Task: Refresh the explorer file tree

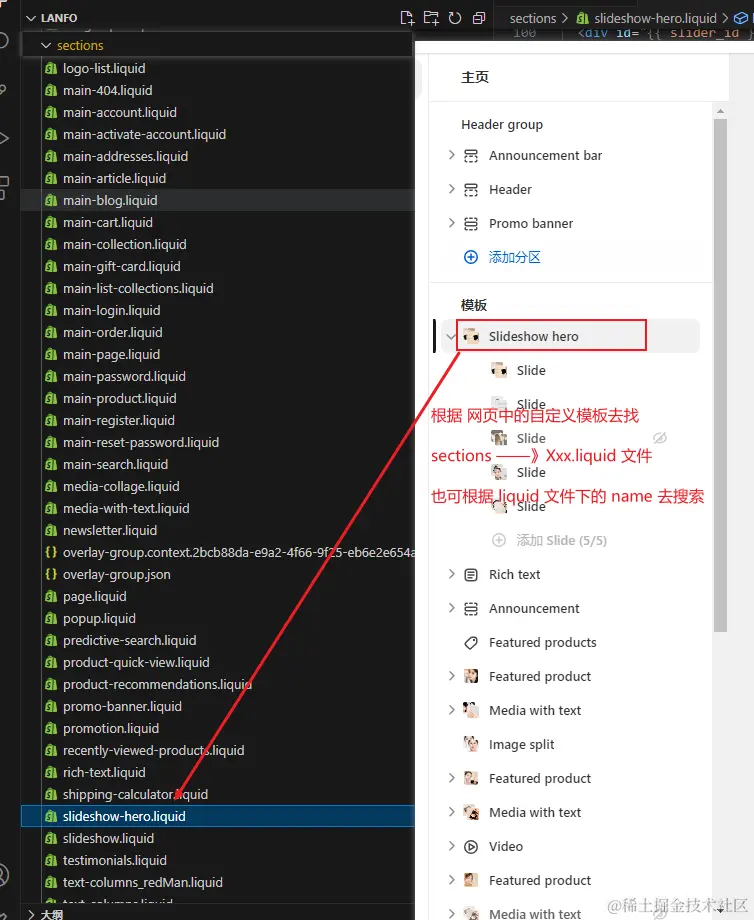Action: 455,18
